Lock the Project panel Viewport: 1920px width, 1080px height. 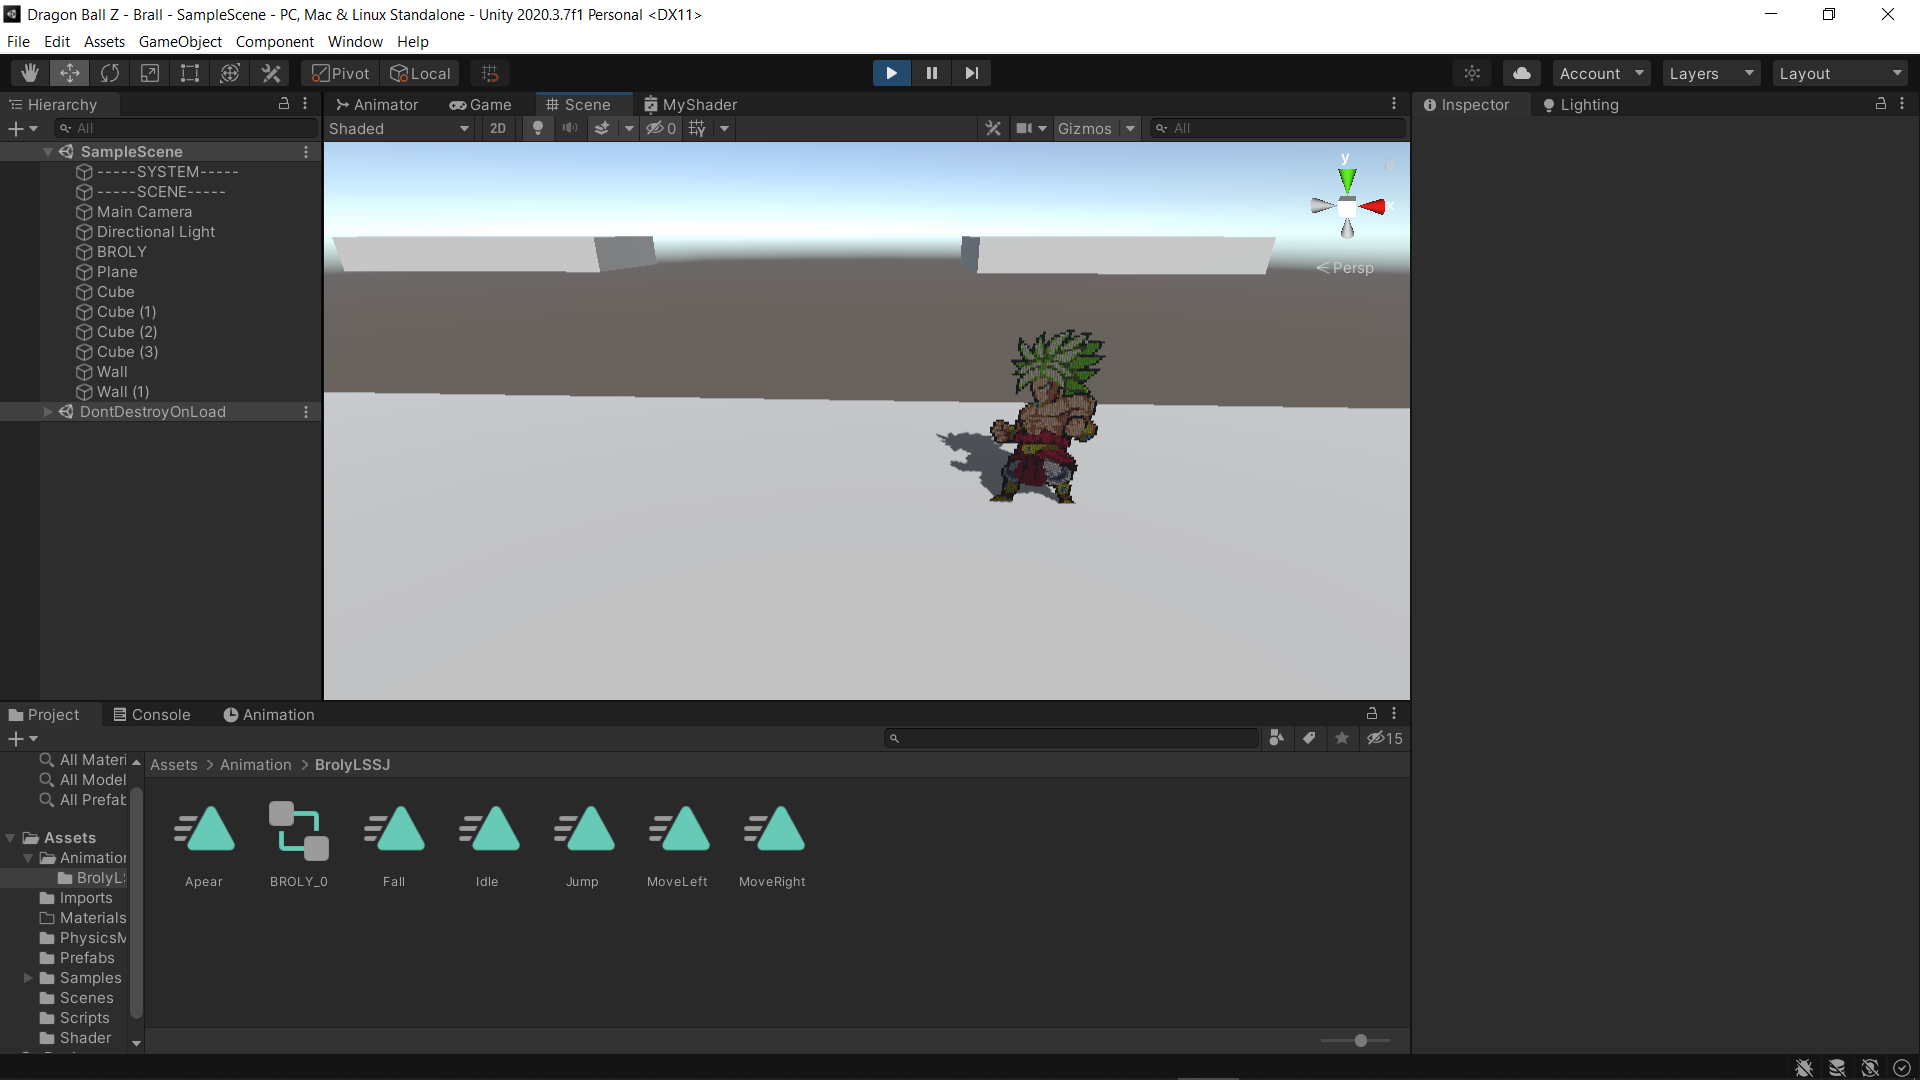(1372, 713)
